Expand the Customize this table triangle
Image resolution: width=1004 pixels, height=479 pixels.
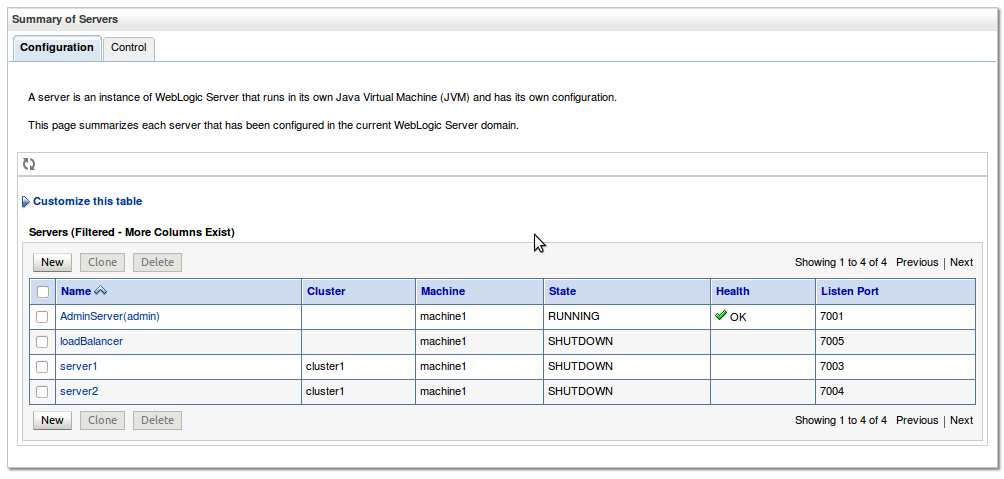pyautogui.click(x=26, y=202)
